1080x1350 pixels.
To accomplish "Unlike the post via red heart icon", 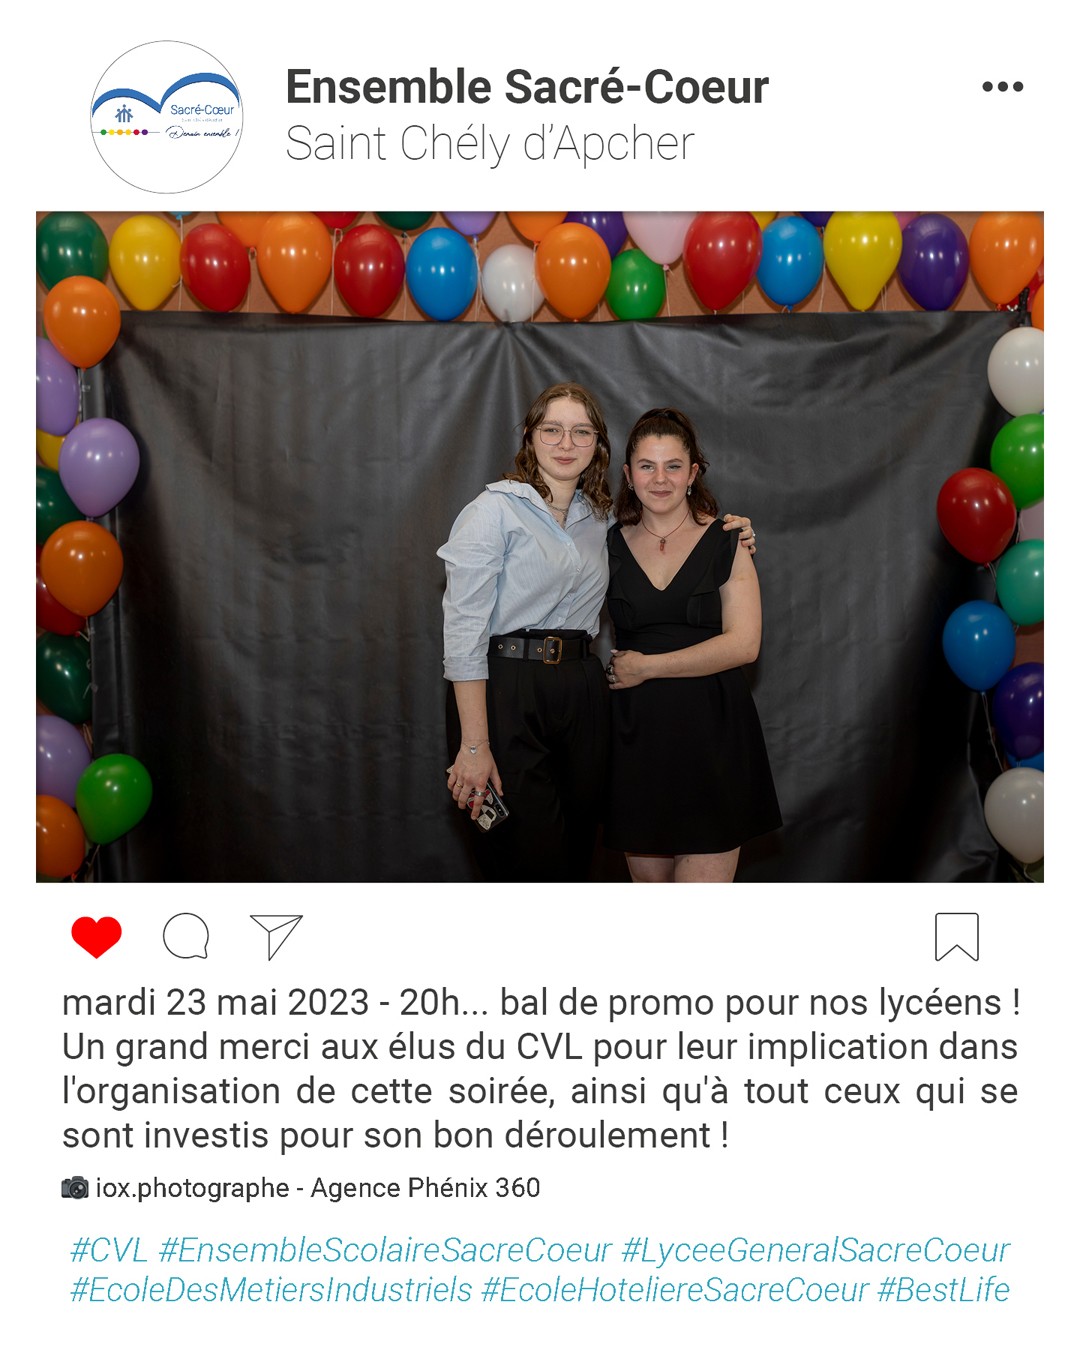I will (x=97, y=937).
